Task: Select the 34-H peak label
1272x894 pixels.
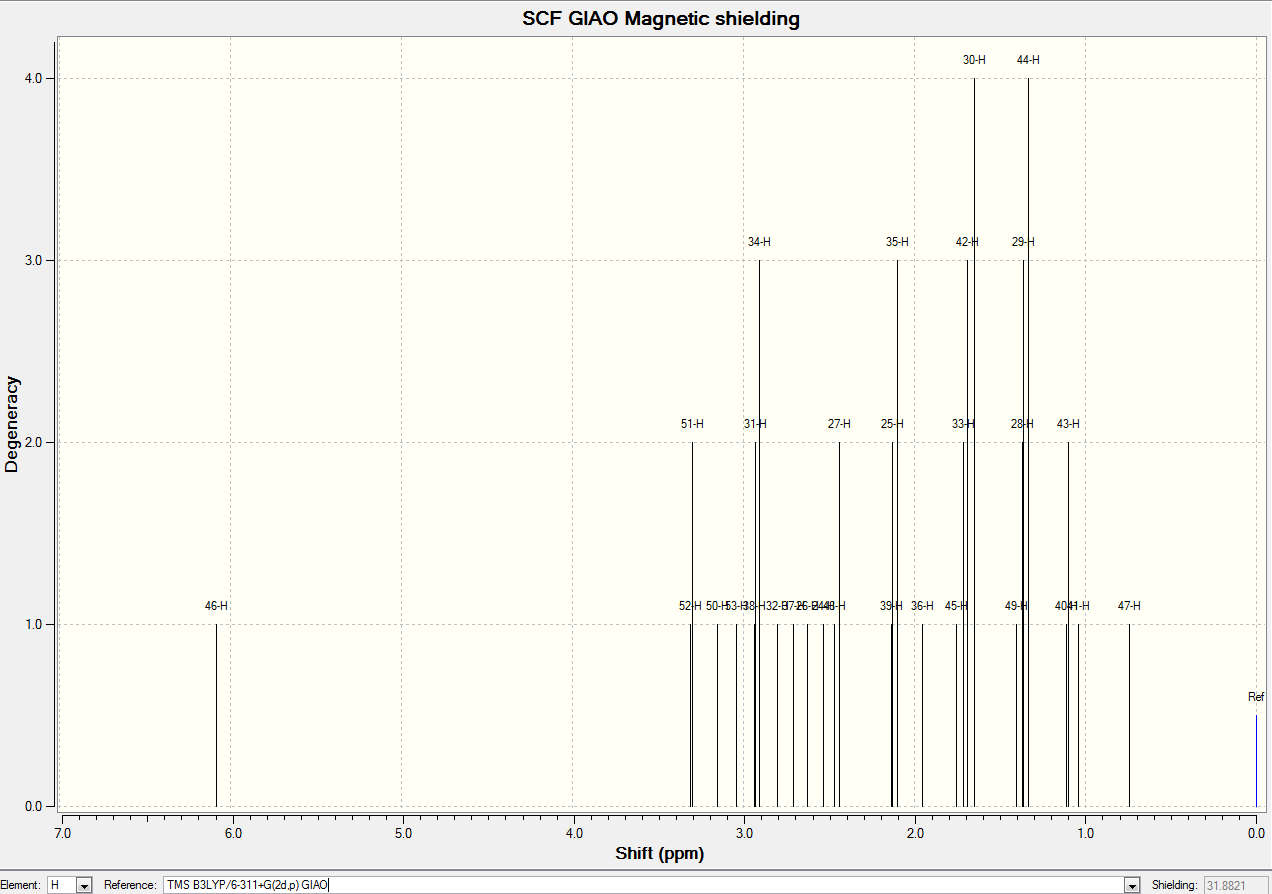Action: (x=759, y=242)
